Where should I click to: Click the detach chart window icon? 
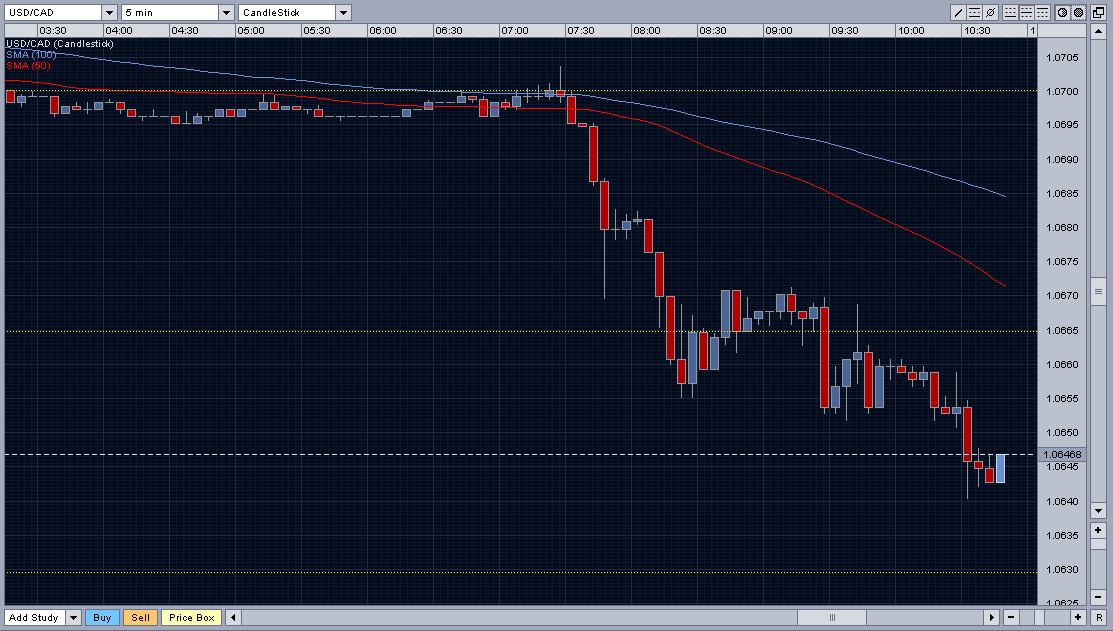pos(1098,12)
